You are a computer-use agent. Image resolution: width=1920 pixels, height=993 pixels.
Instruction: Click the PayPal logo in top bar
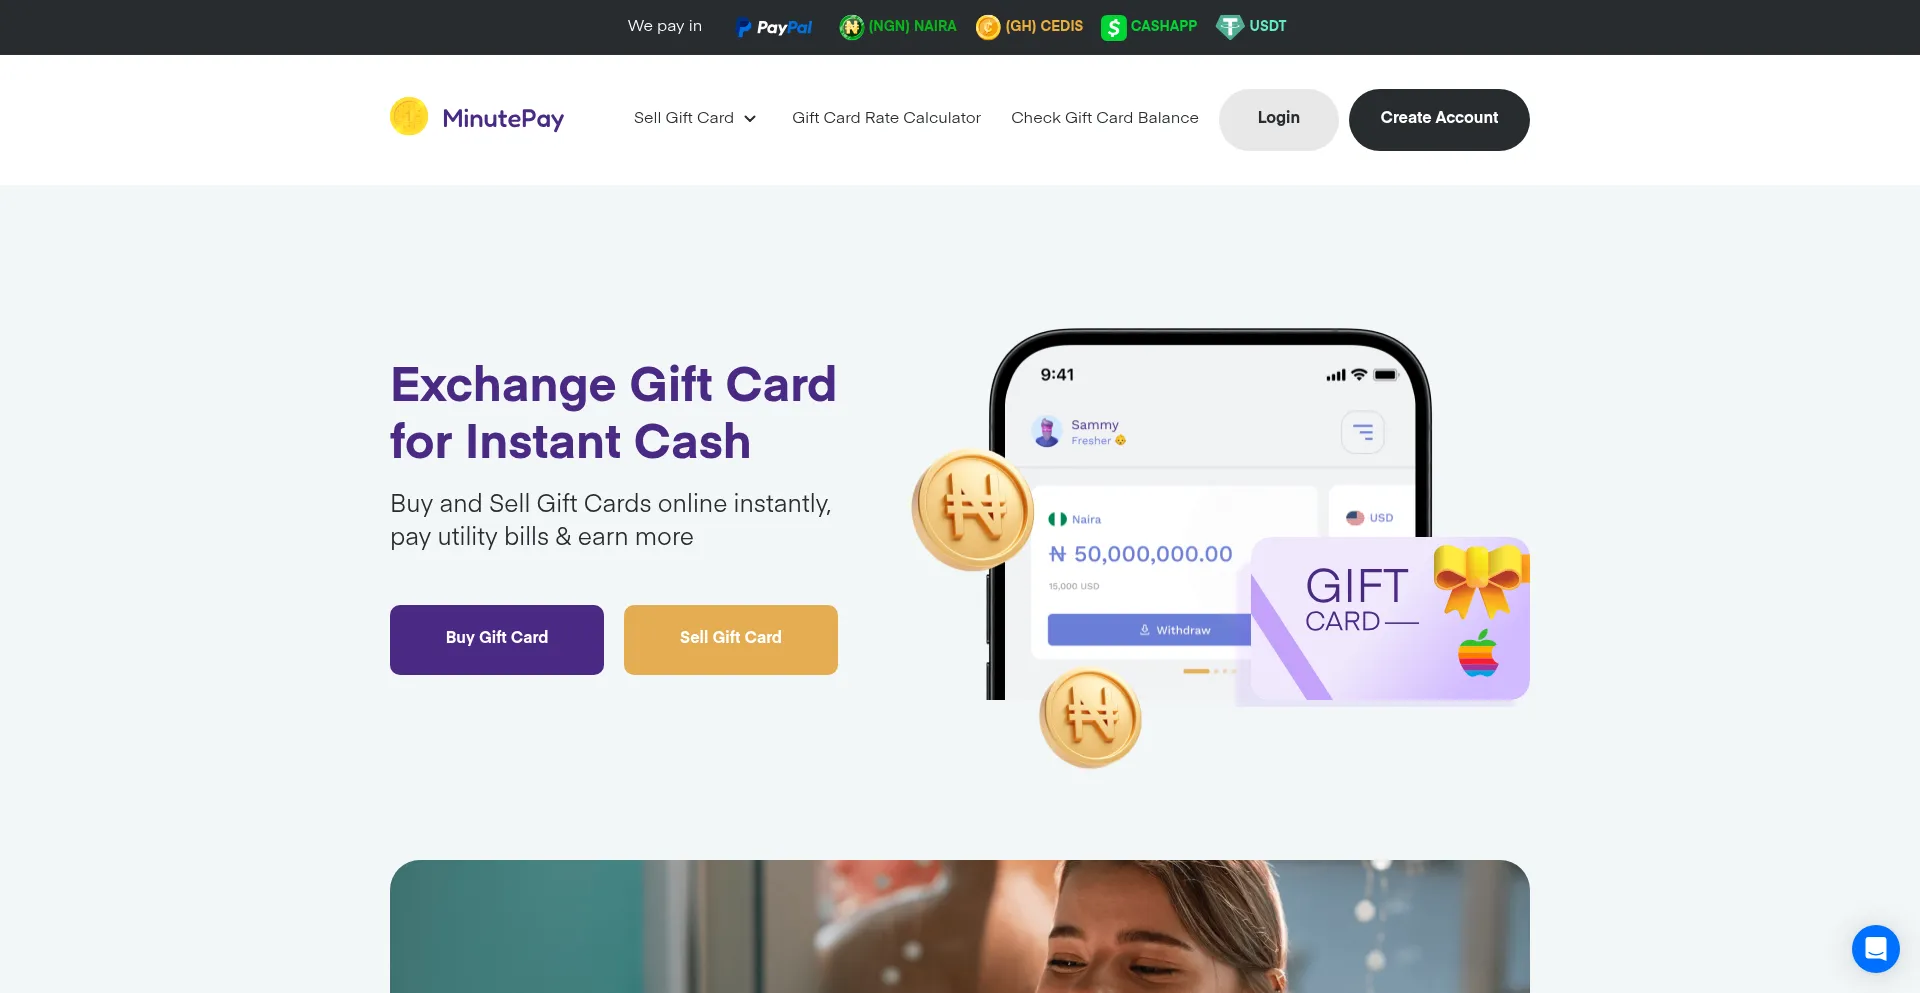774,27
